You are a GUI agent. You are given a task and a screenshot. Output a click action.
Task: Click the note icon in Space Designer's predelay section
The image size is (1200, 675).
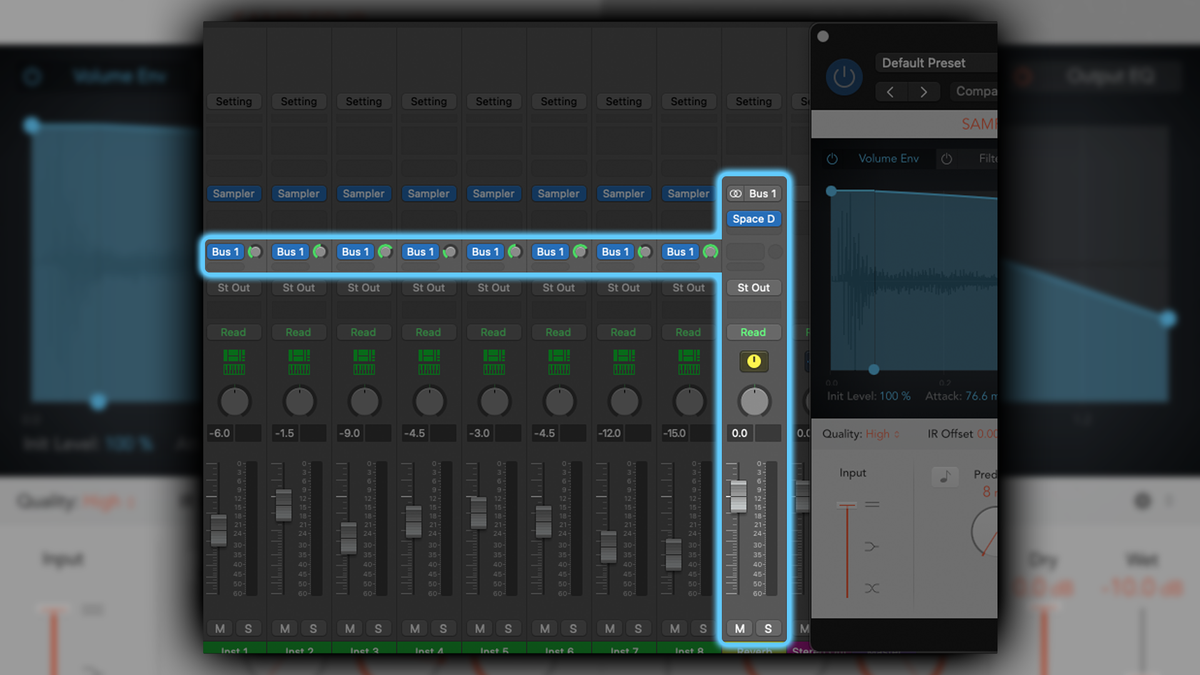coord(944,475)
